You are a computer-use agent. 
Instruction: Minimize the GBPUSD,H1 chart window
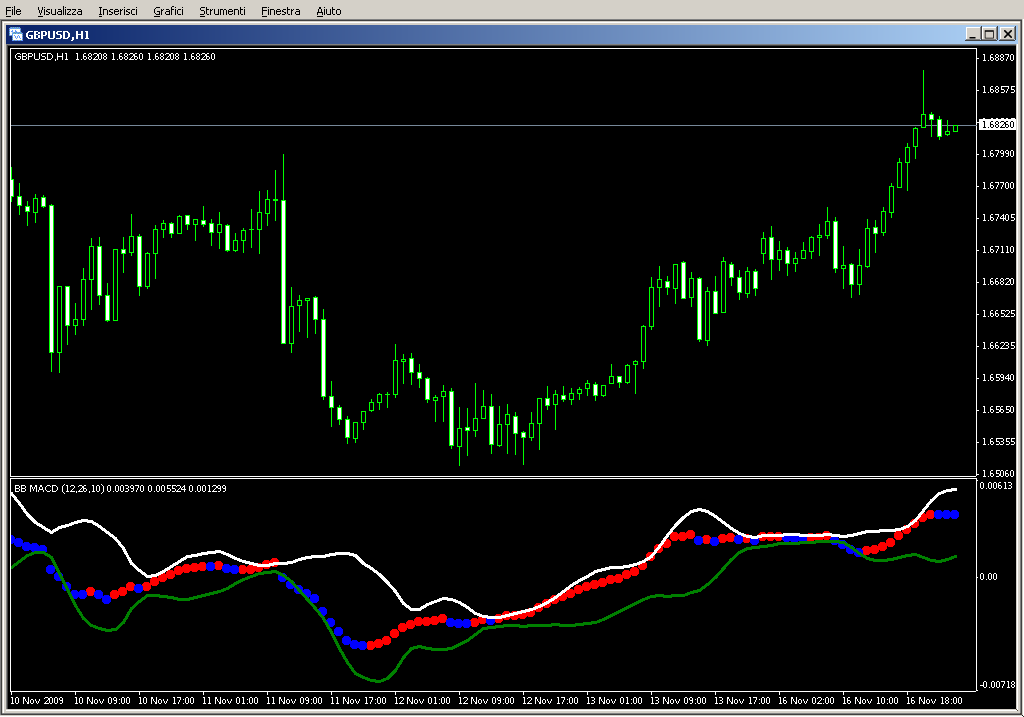click(972, 34)
